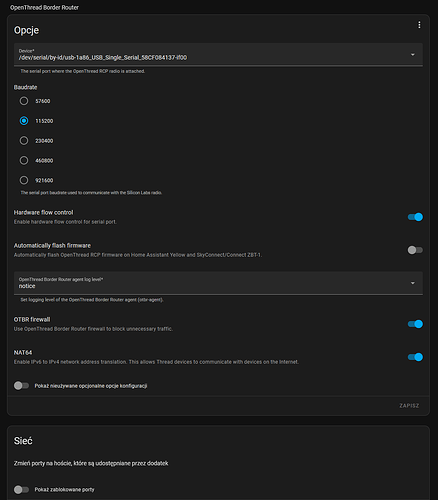
Task: Set baudrate to 921600
Action: 24,180
